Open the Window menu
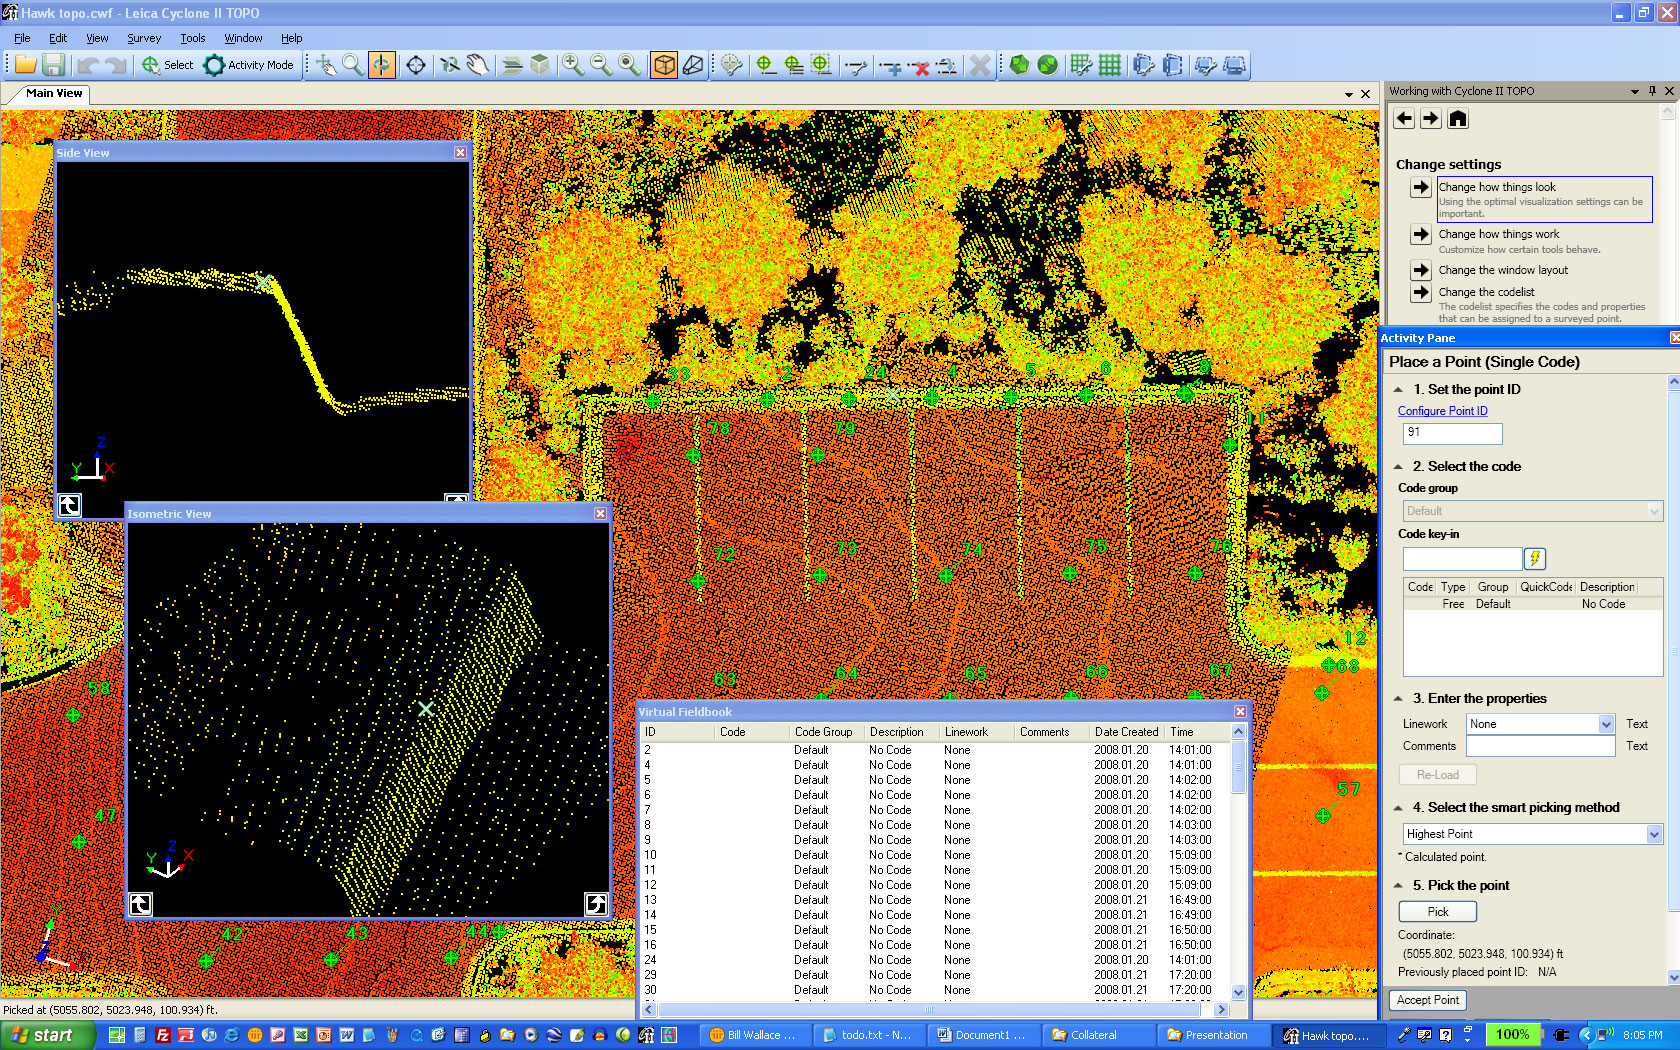The height and width of the screenshot is (1050, 1680). (243, 38)
